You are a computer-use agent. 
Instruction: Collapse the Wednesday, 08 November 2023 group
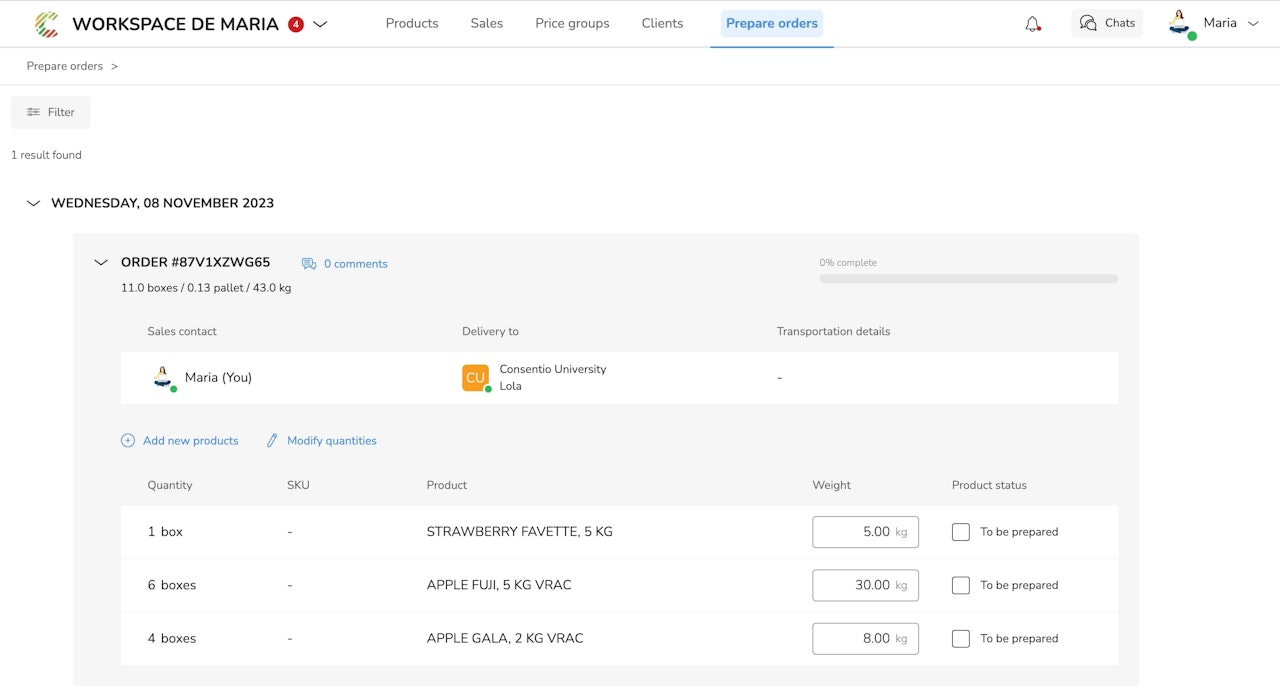tap(33, 203)
